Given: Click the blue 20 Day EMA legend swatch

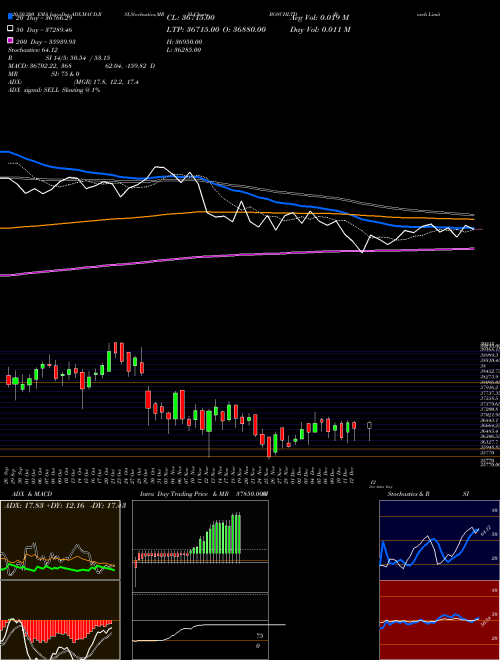Looking at the screenshot, I should (x=10, y=17).
